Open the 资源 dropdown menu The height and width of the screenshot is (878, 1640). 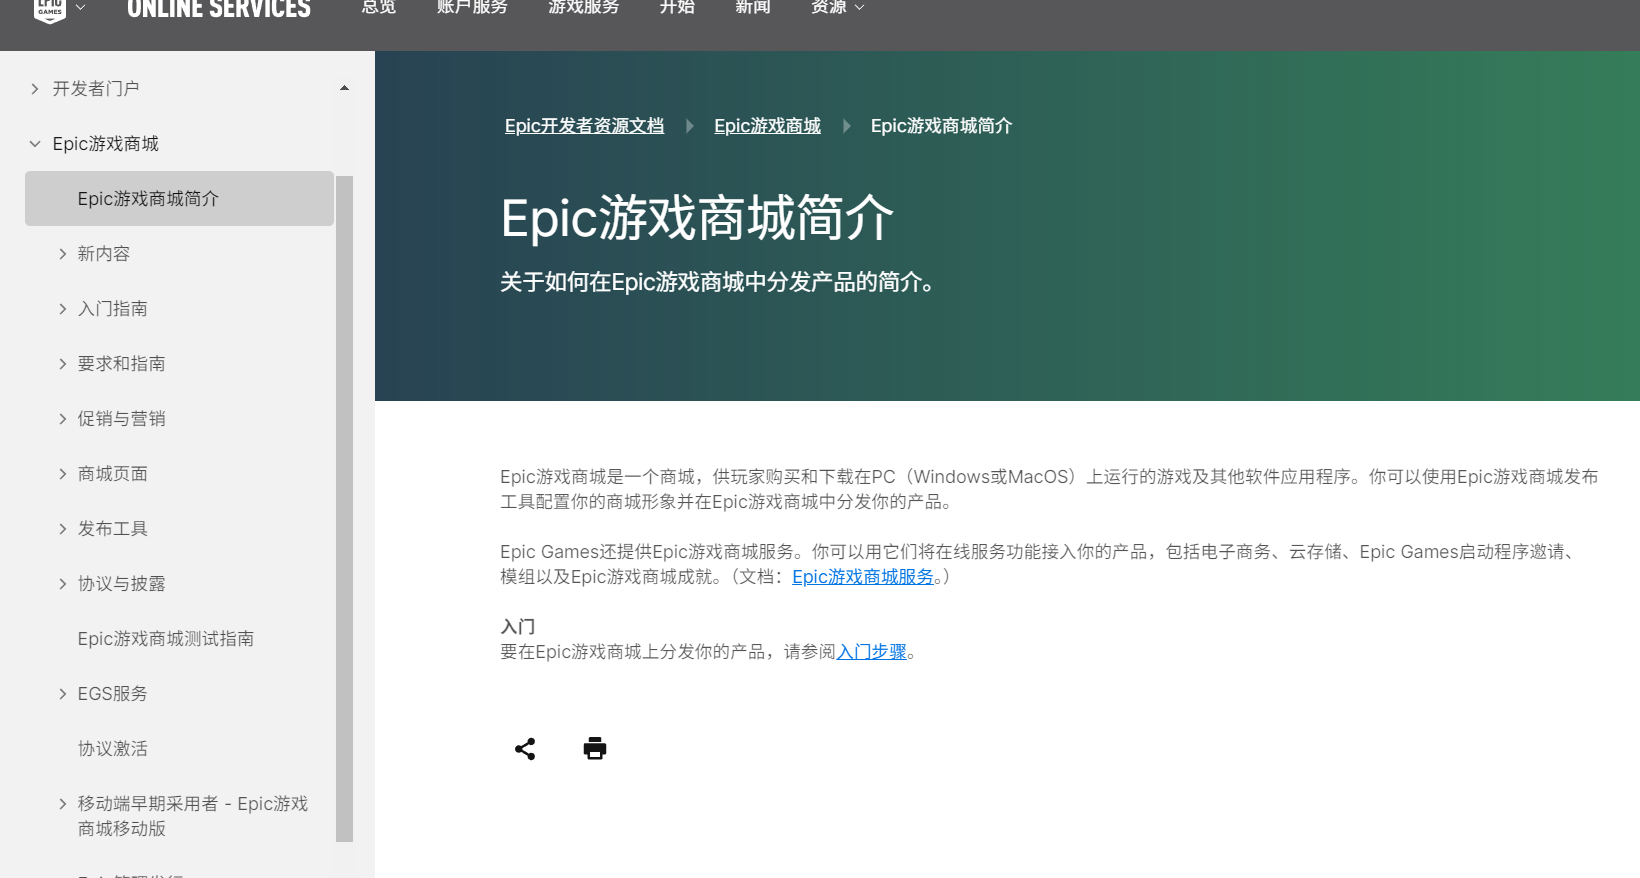click(838, 7)
